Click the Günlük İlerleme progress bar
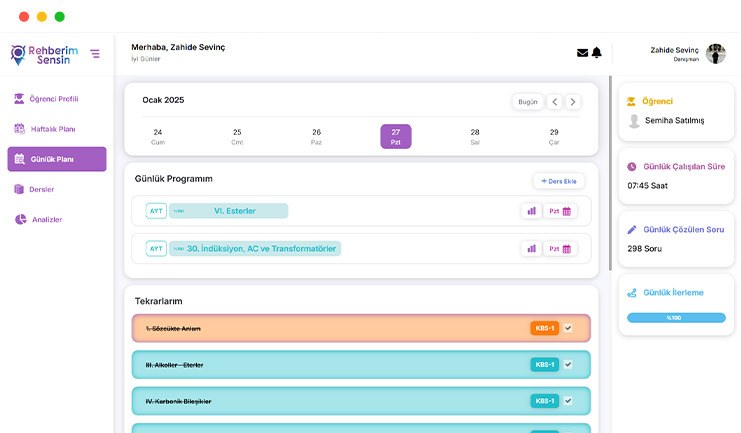 click(676, 318)
